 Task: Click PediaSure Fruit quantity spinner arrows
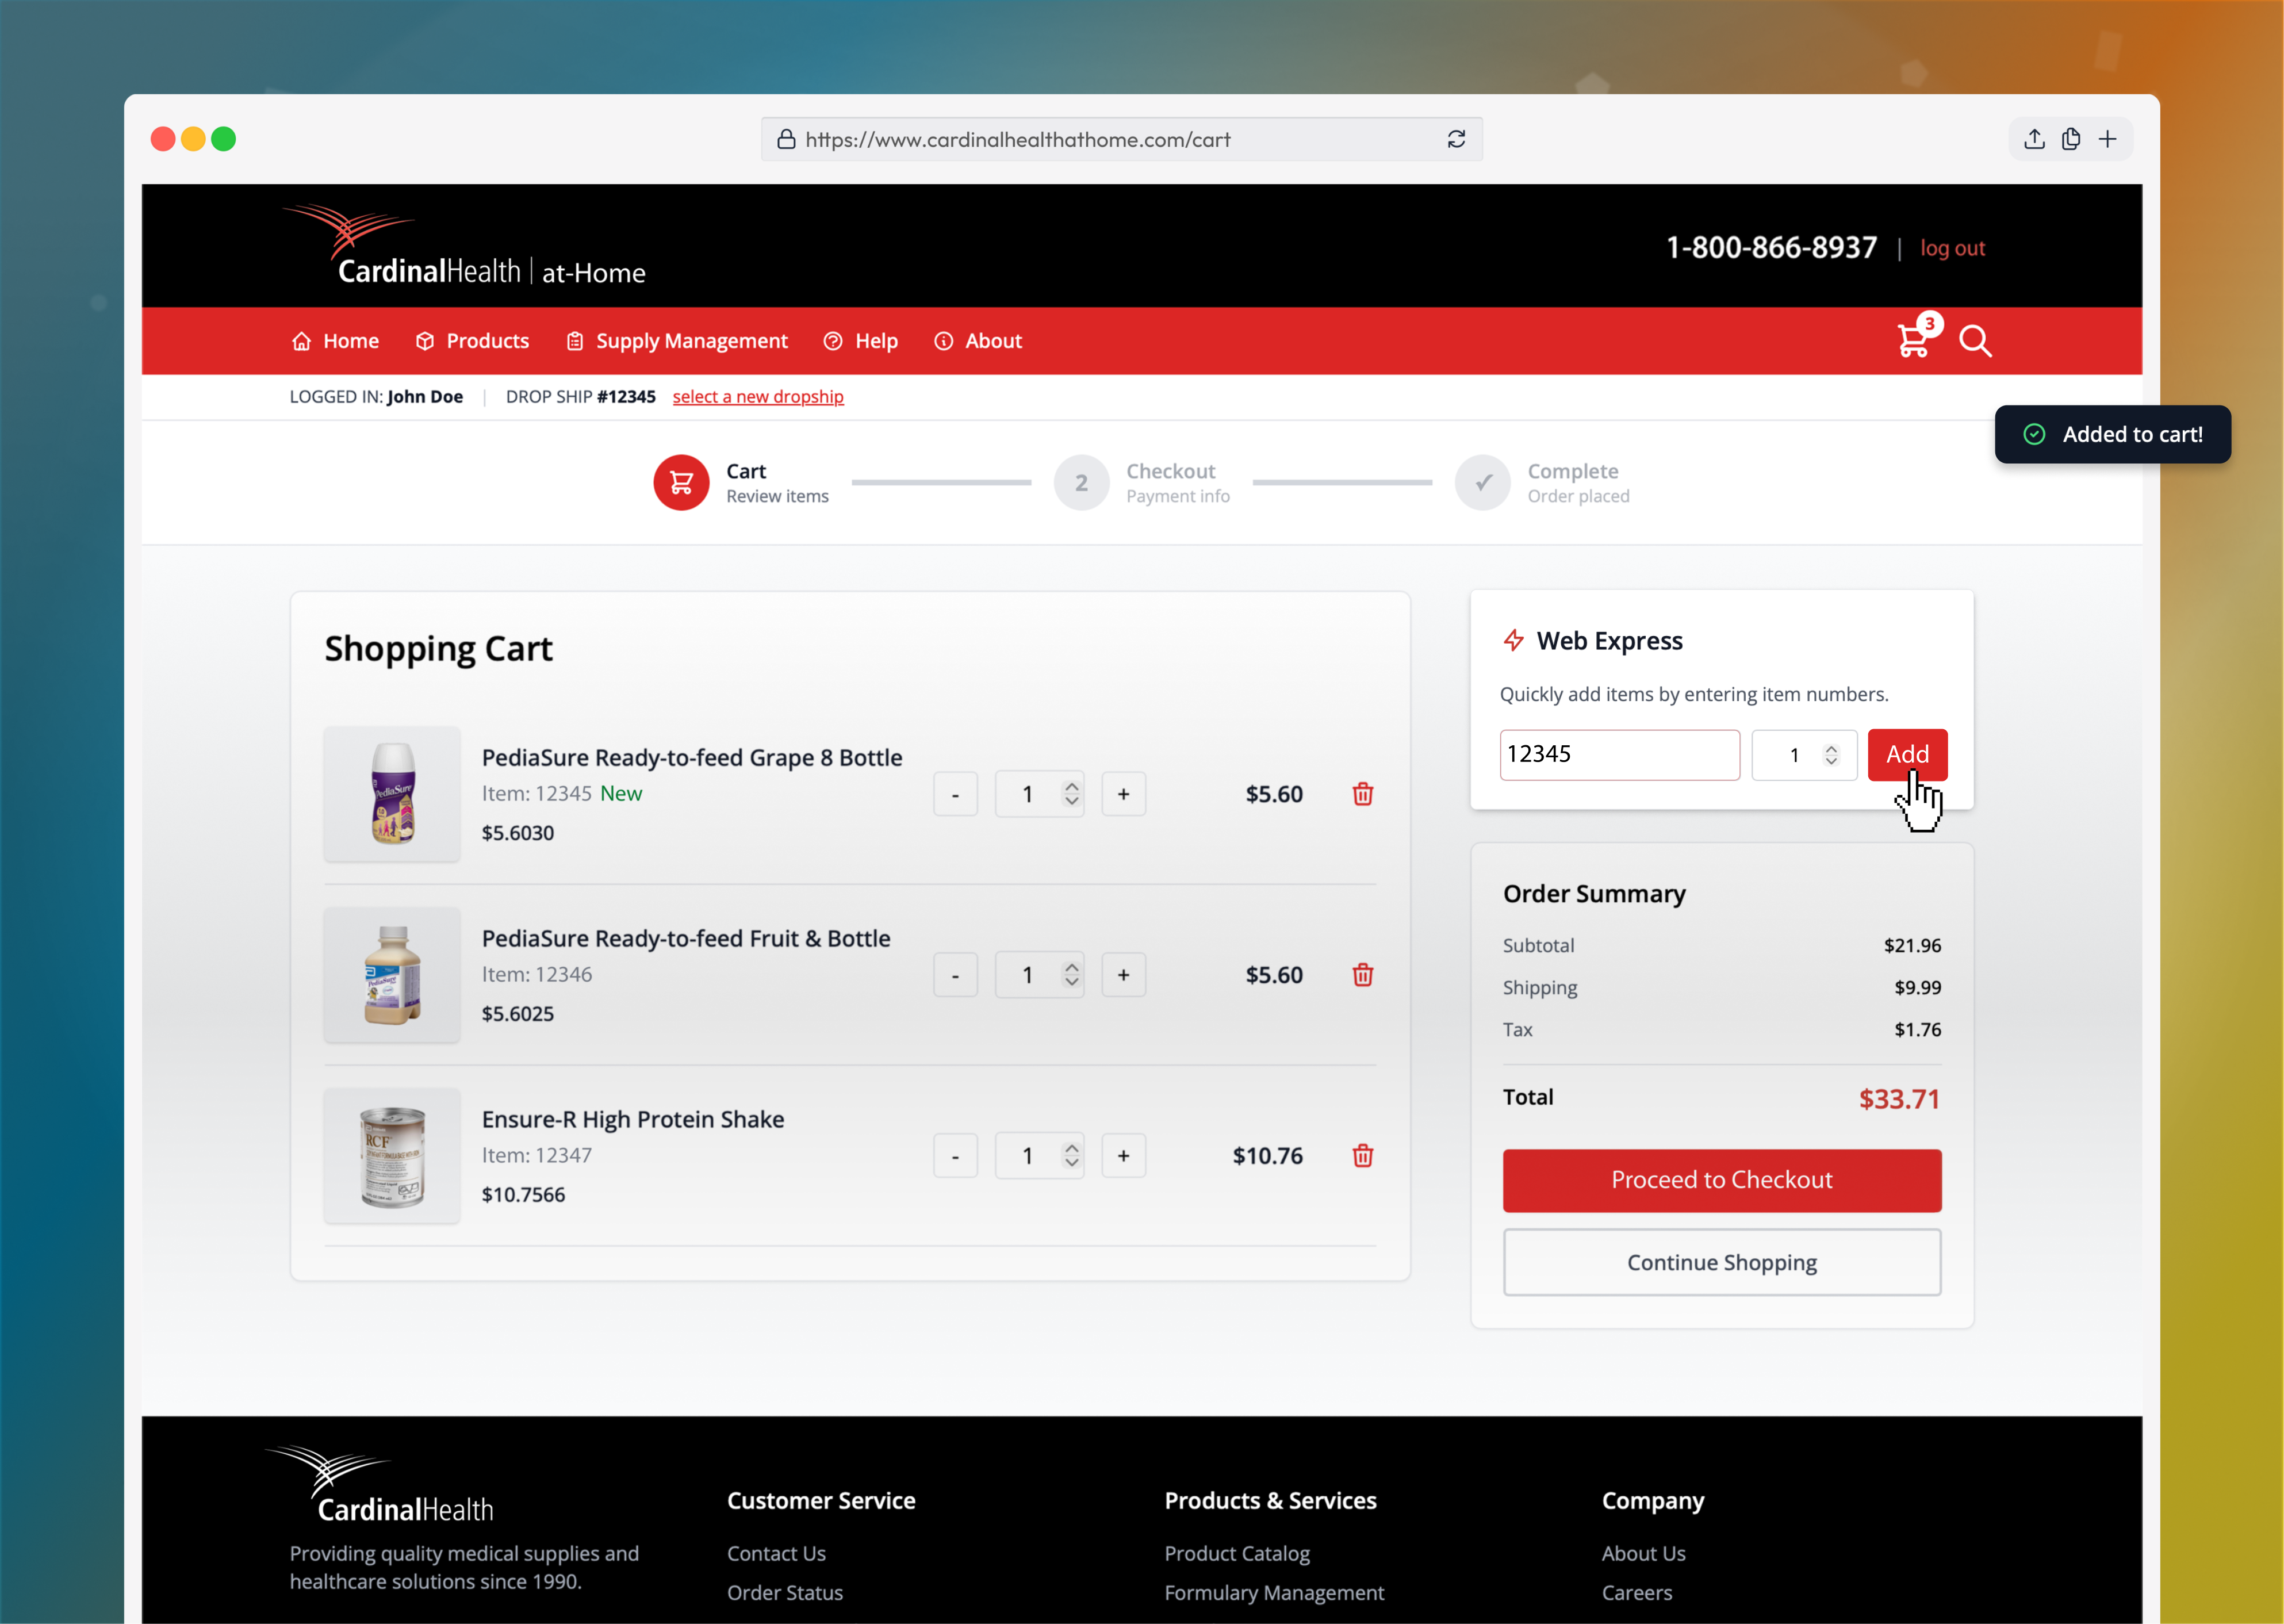pos(1071,975)
